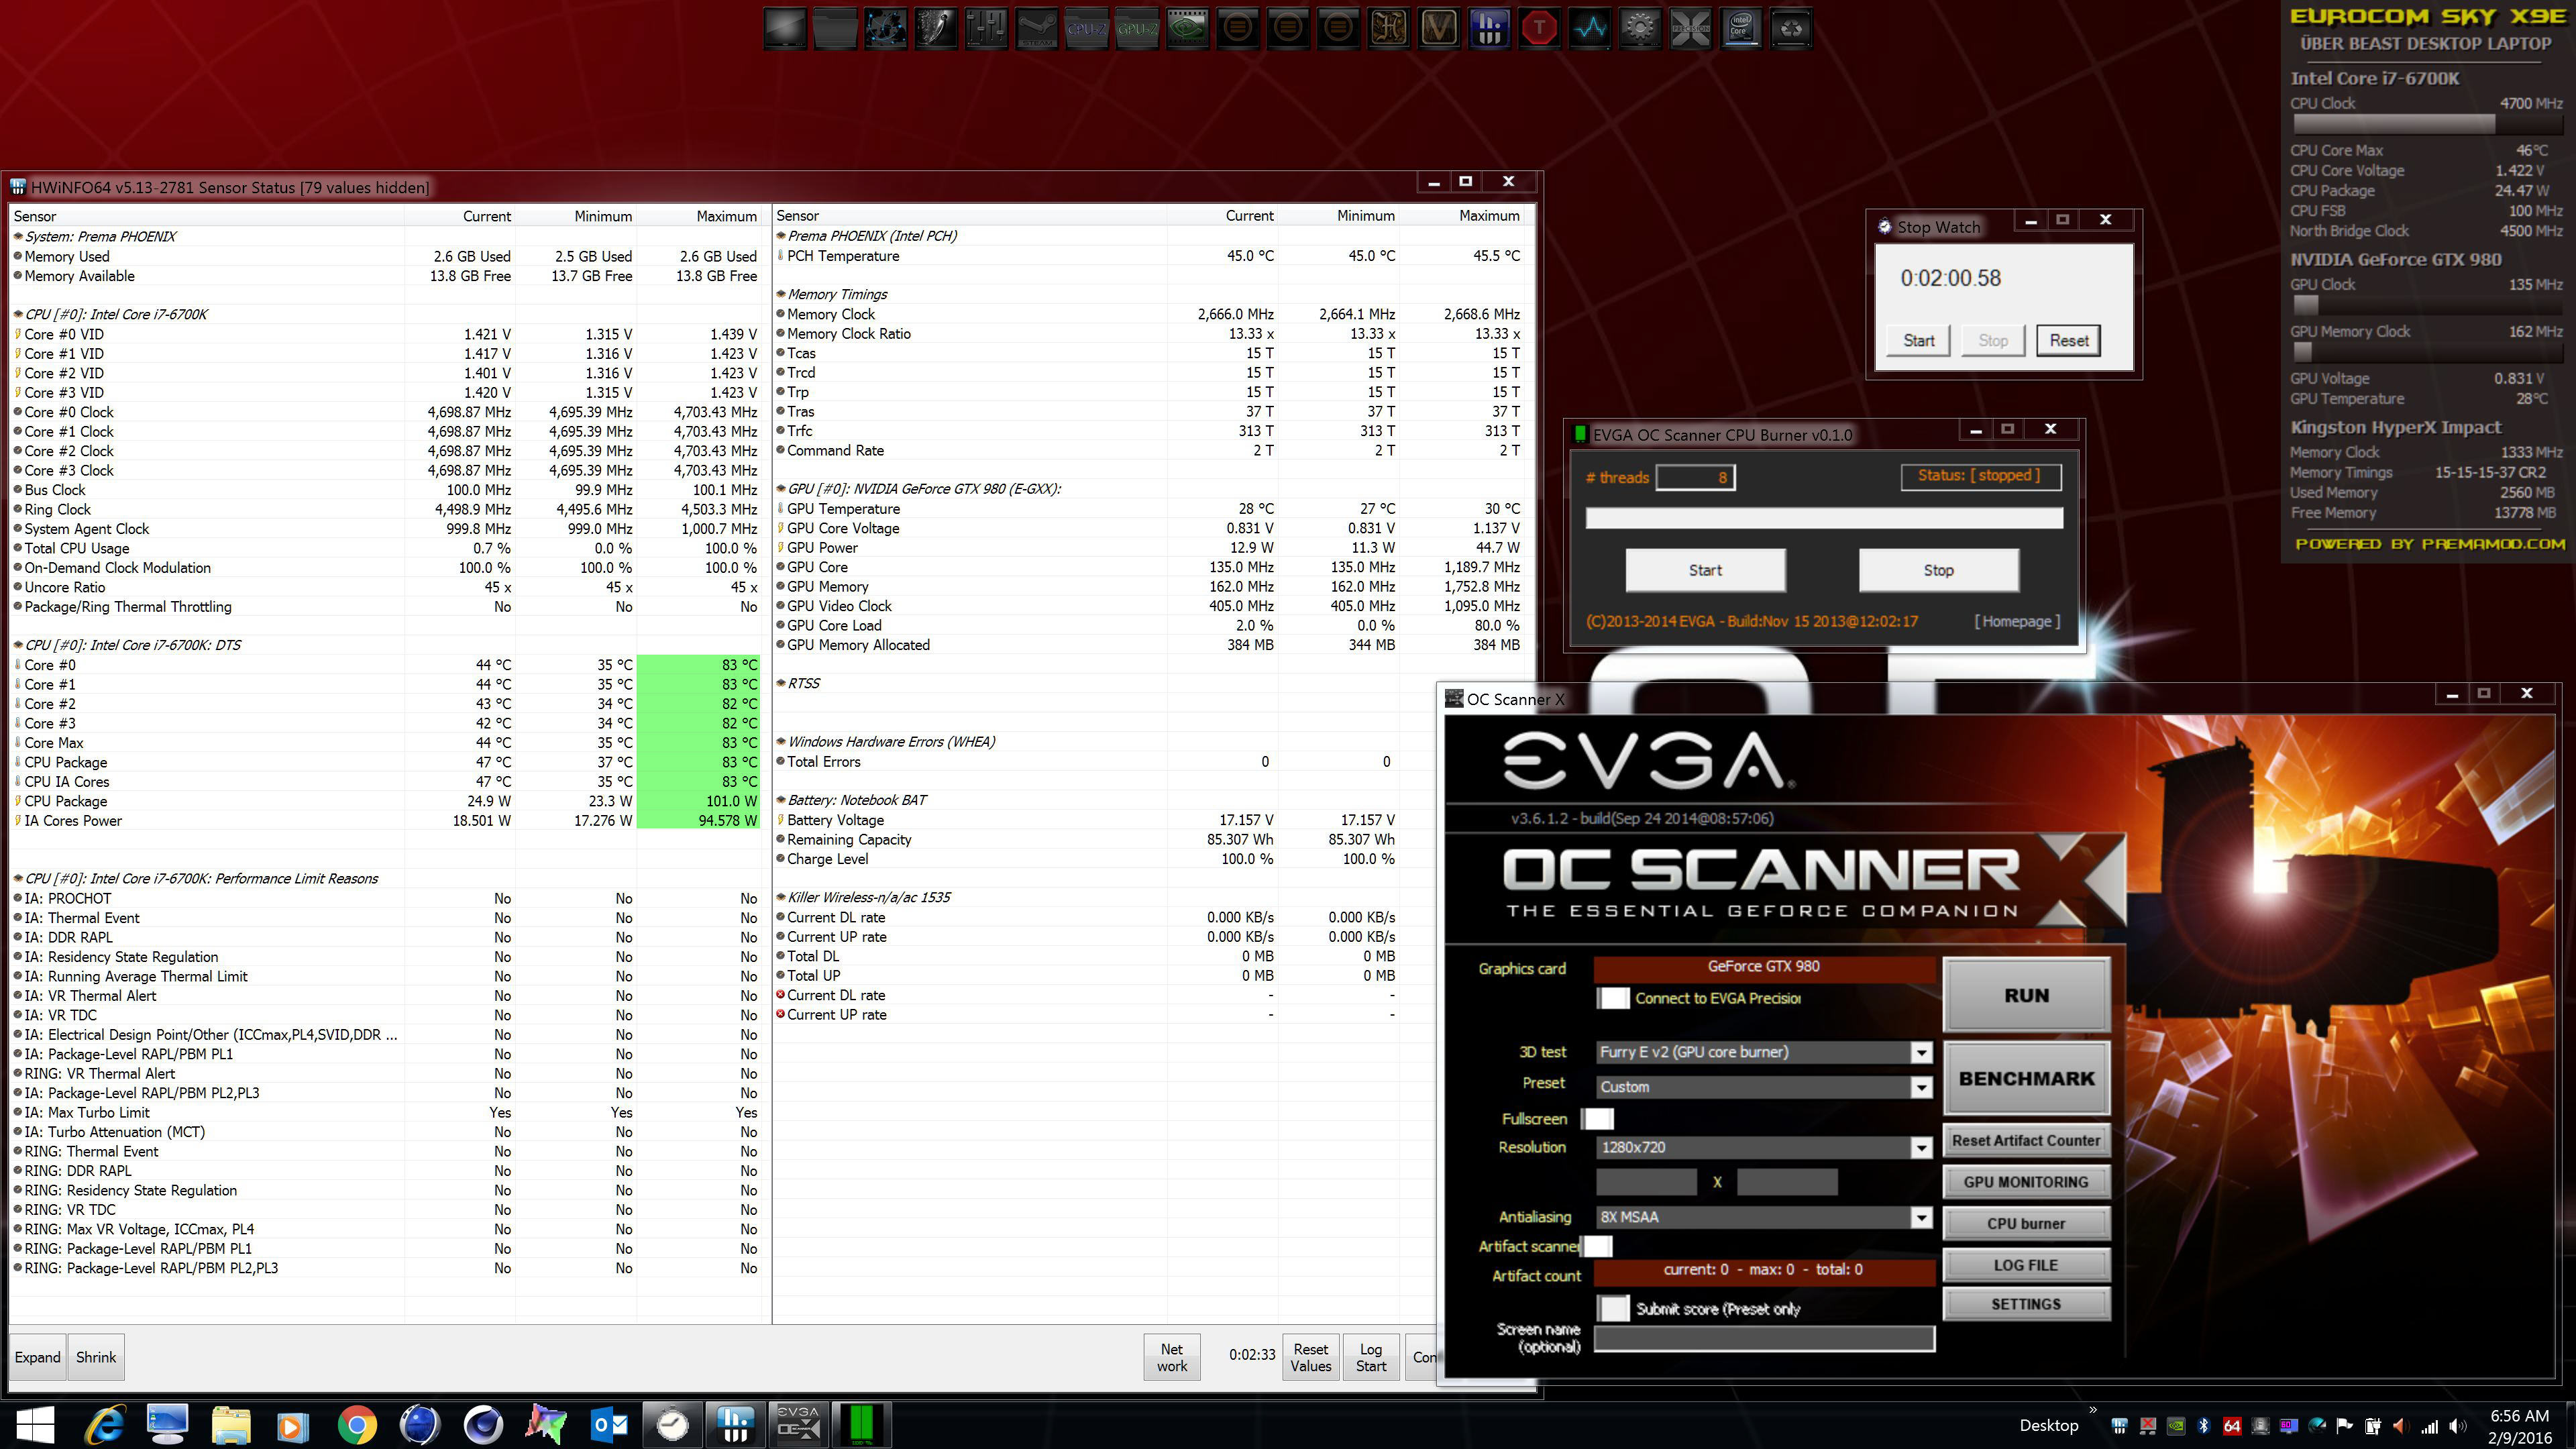This screenshot has height=1449, width=2576.
Task: Open the network globe icon in the dock
Action: [885, 29]
